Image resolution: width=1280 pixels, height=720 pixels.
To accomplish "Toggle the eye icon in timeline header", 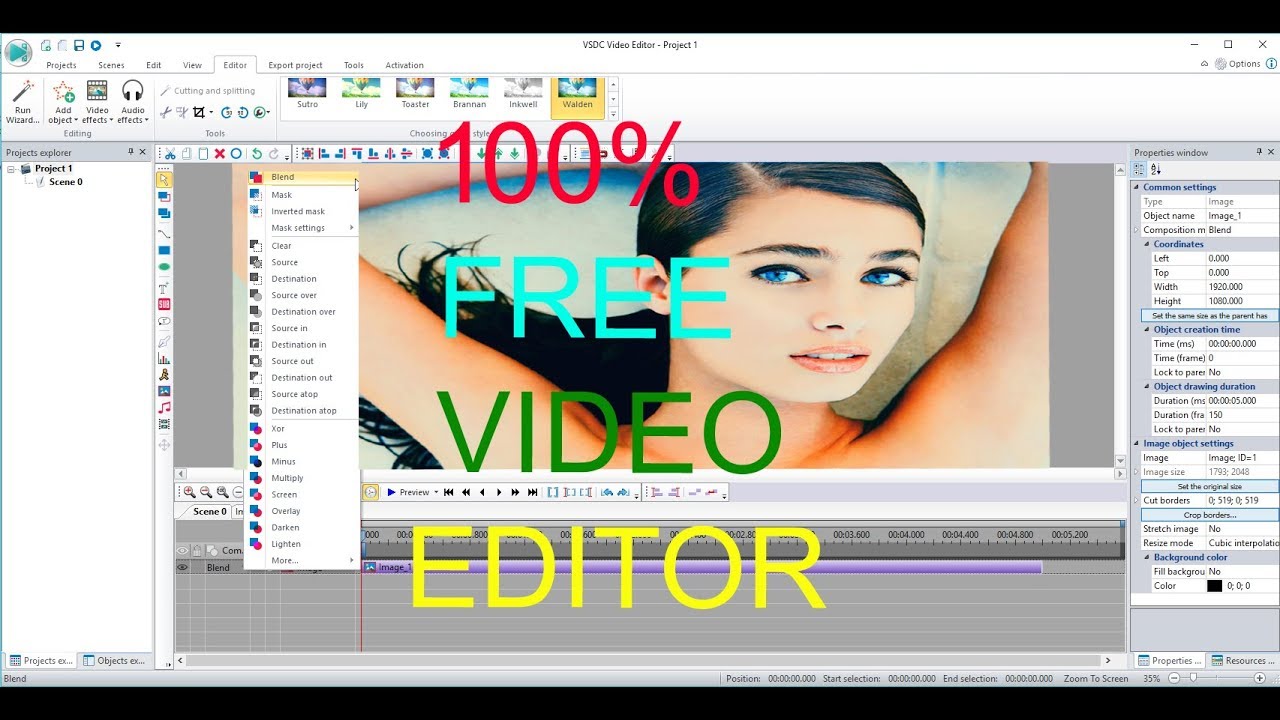I will (183, 550).
